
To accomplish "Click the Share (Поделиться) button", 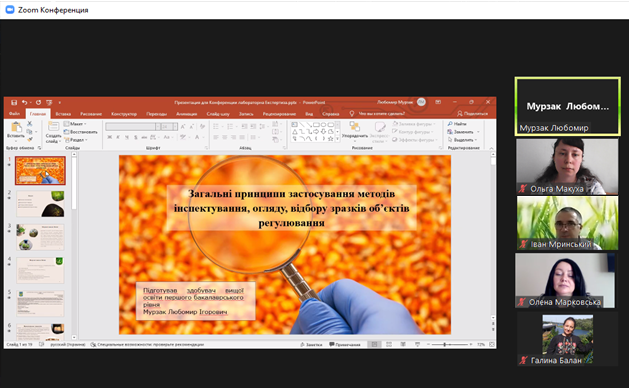I will point(473,114).
